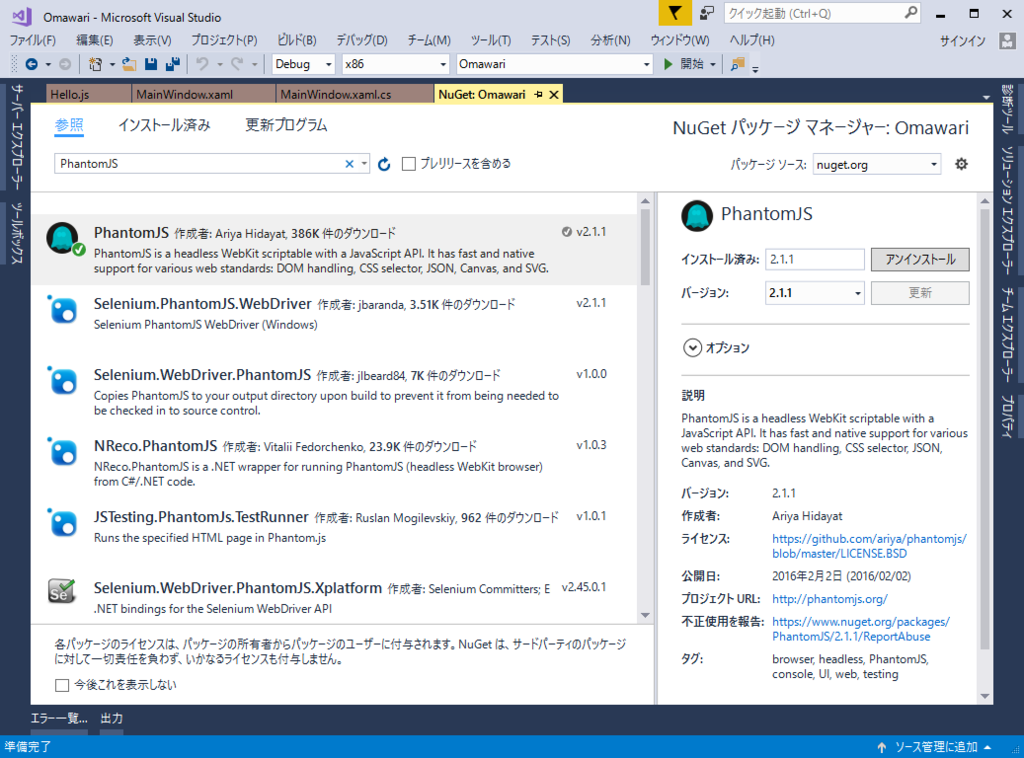Image resolution: width=1024 pixels, height=758 pixels.
Task: Toggle プレリリースを含める checkbox
Action: 409,164
